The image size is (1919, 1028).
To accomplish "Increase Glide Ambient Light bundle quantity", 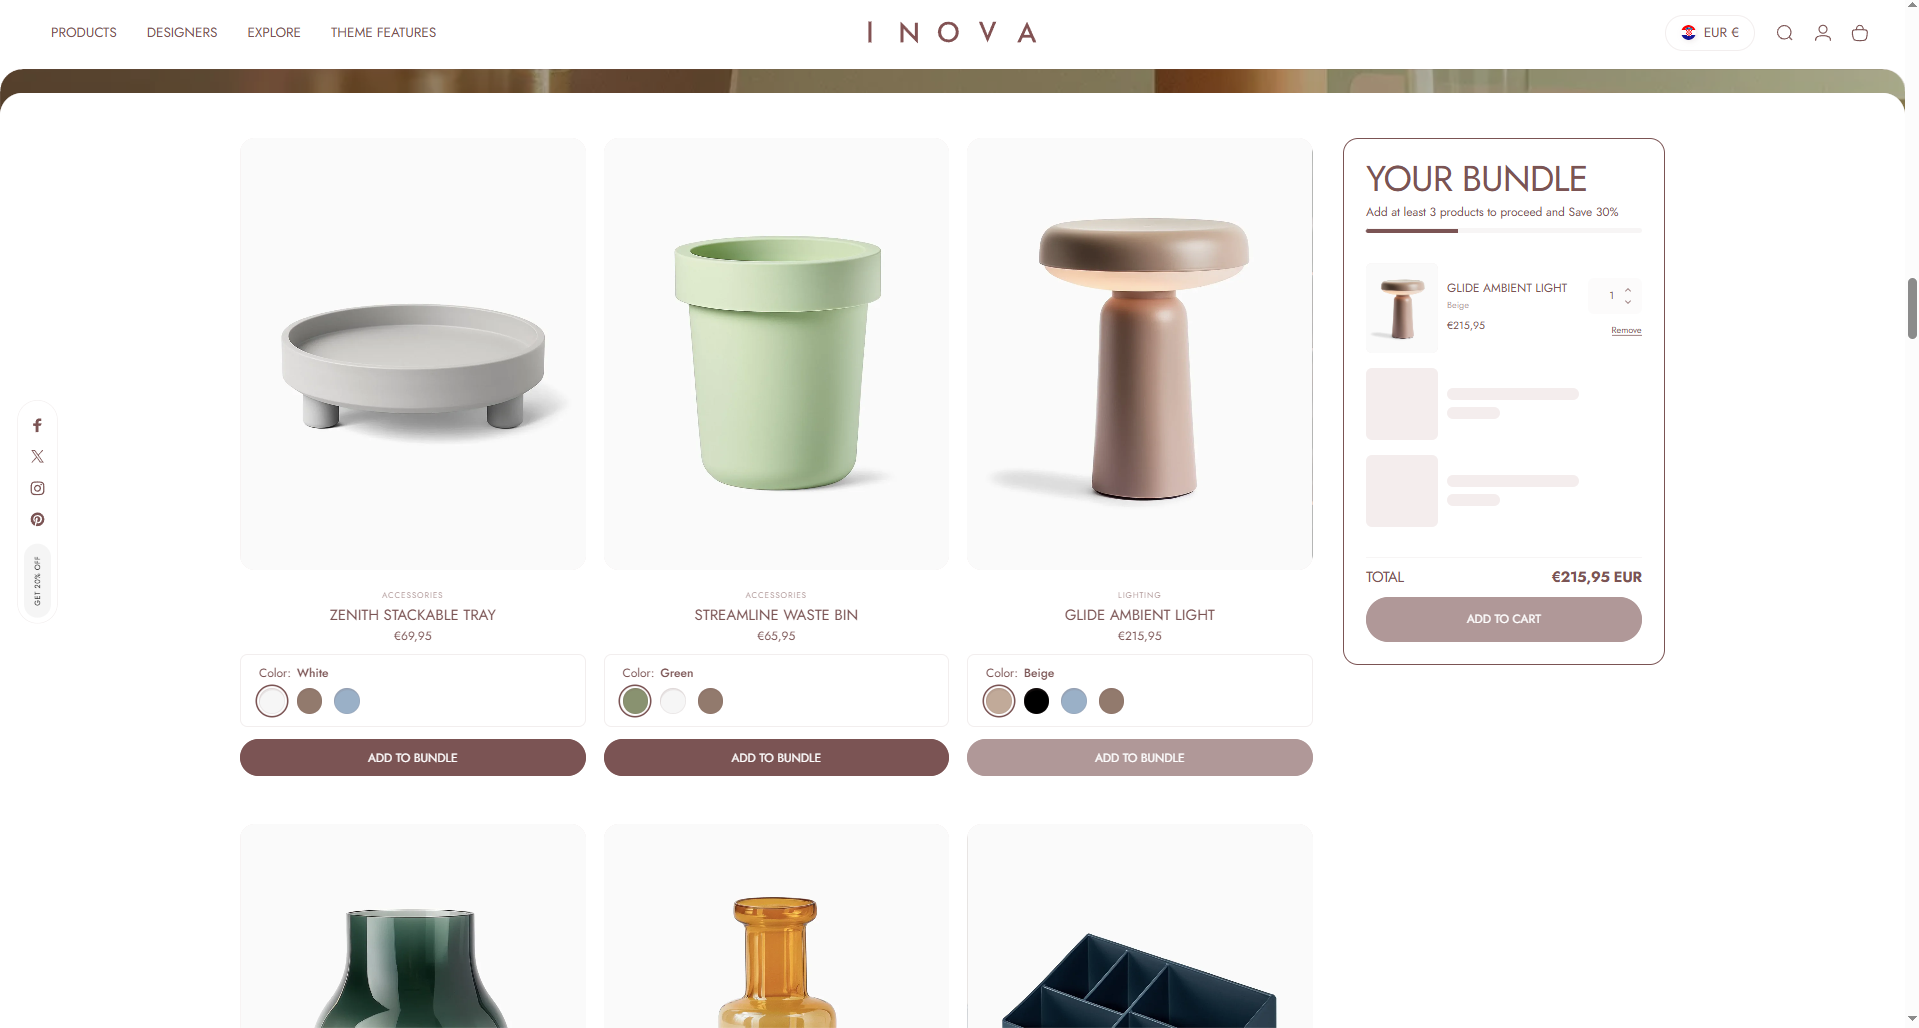I will [1628, 290].
